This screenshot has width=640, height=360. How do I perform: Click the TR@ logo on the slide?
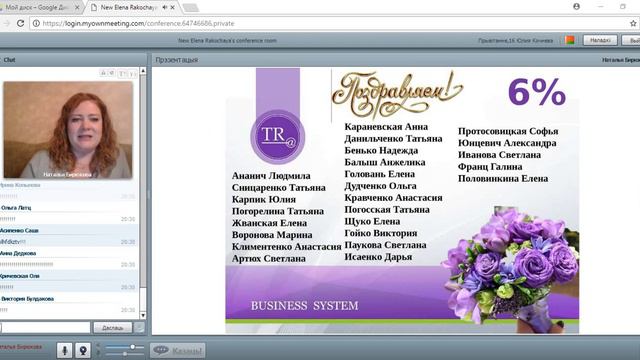click(278, 137)
